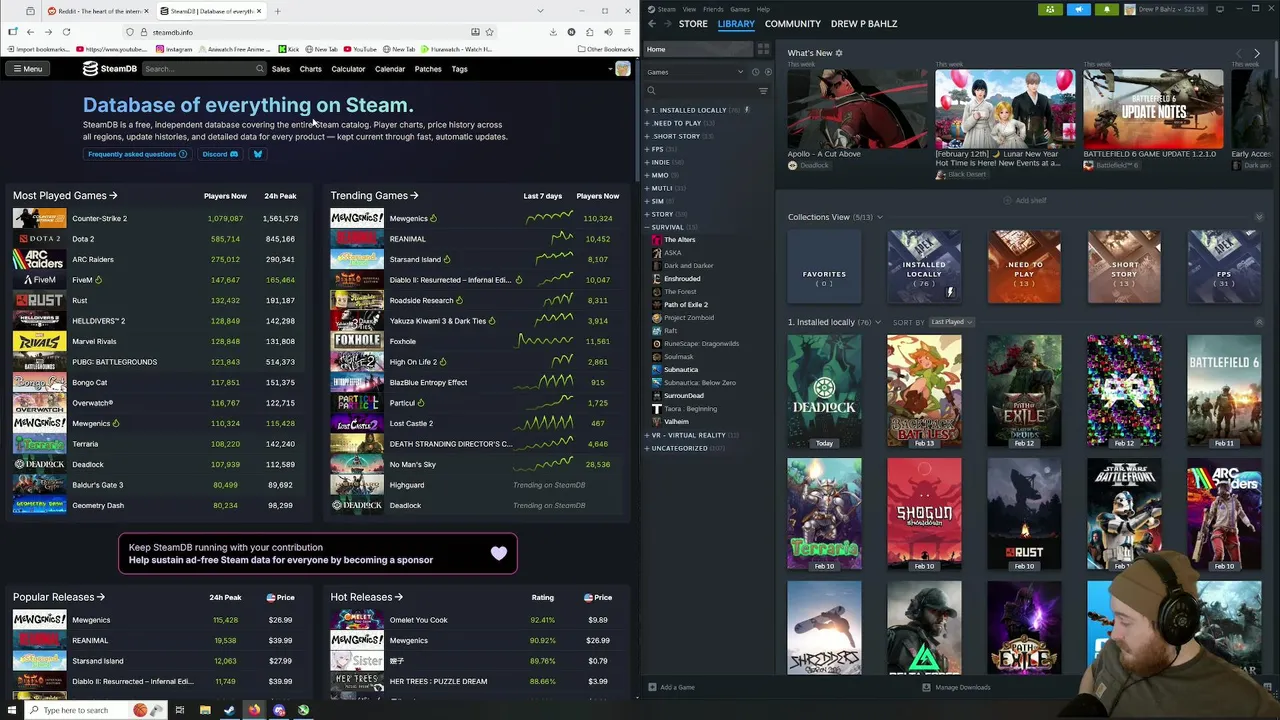Open SteamDB Charts page
Screen dimensions: 1280x720
point(311,69)
